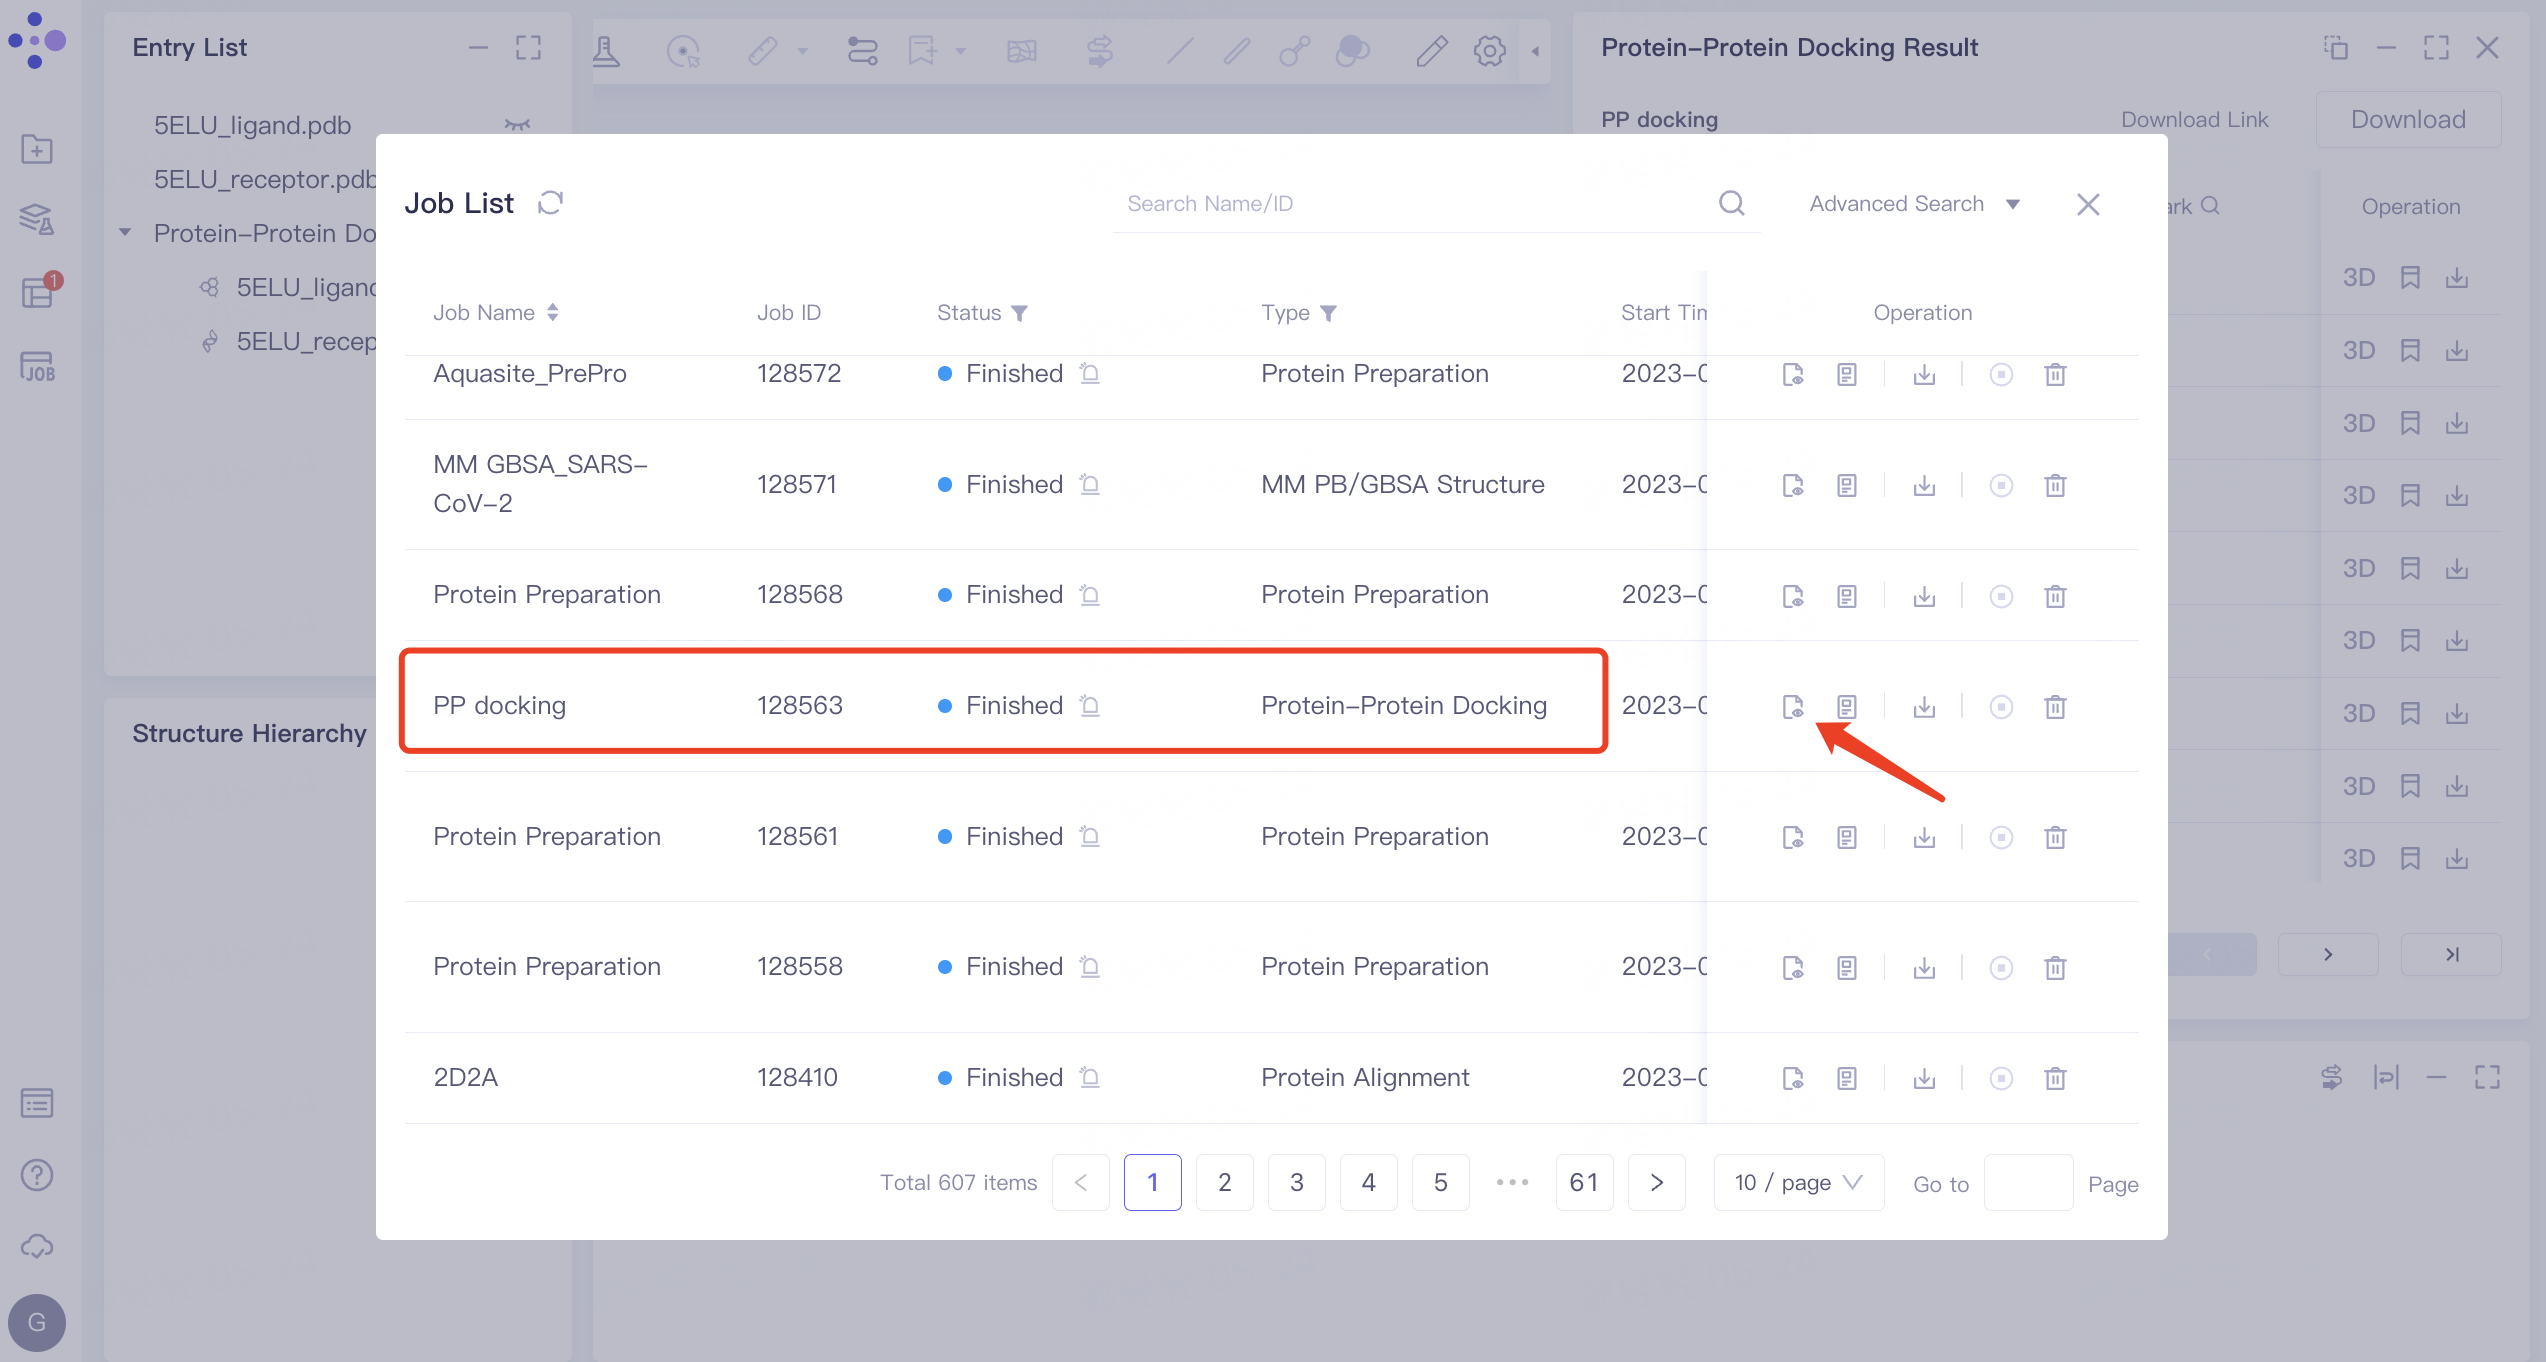Open the JOB icon in left sidebar

coord(37,367)
